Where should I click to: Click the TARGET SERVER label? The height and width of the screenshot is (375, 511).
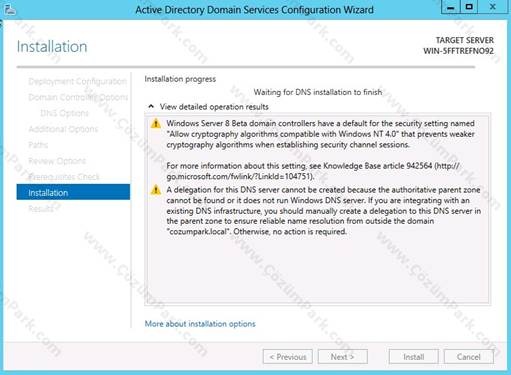465,40
